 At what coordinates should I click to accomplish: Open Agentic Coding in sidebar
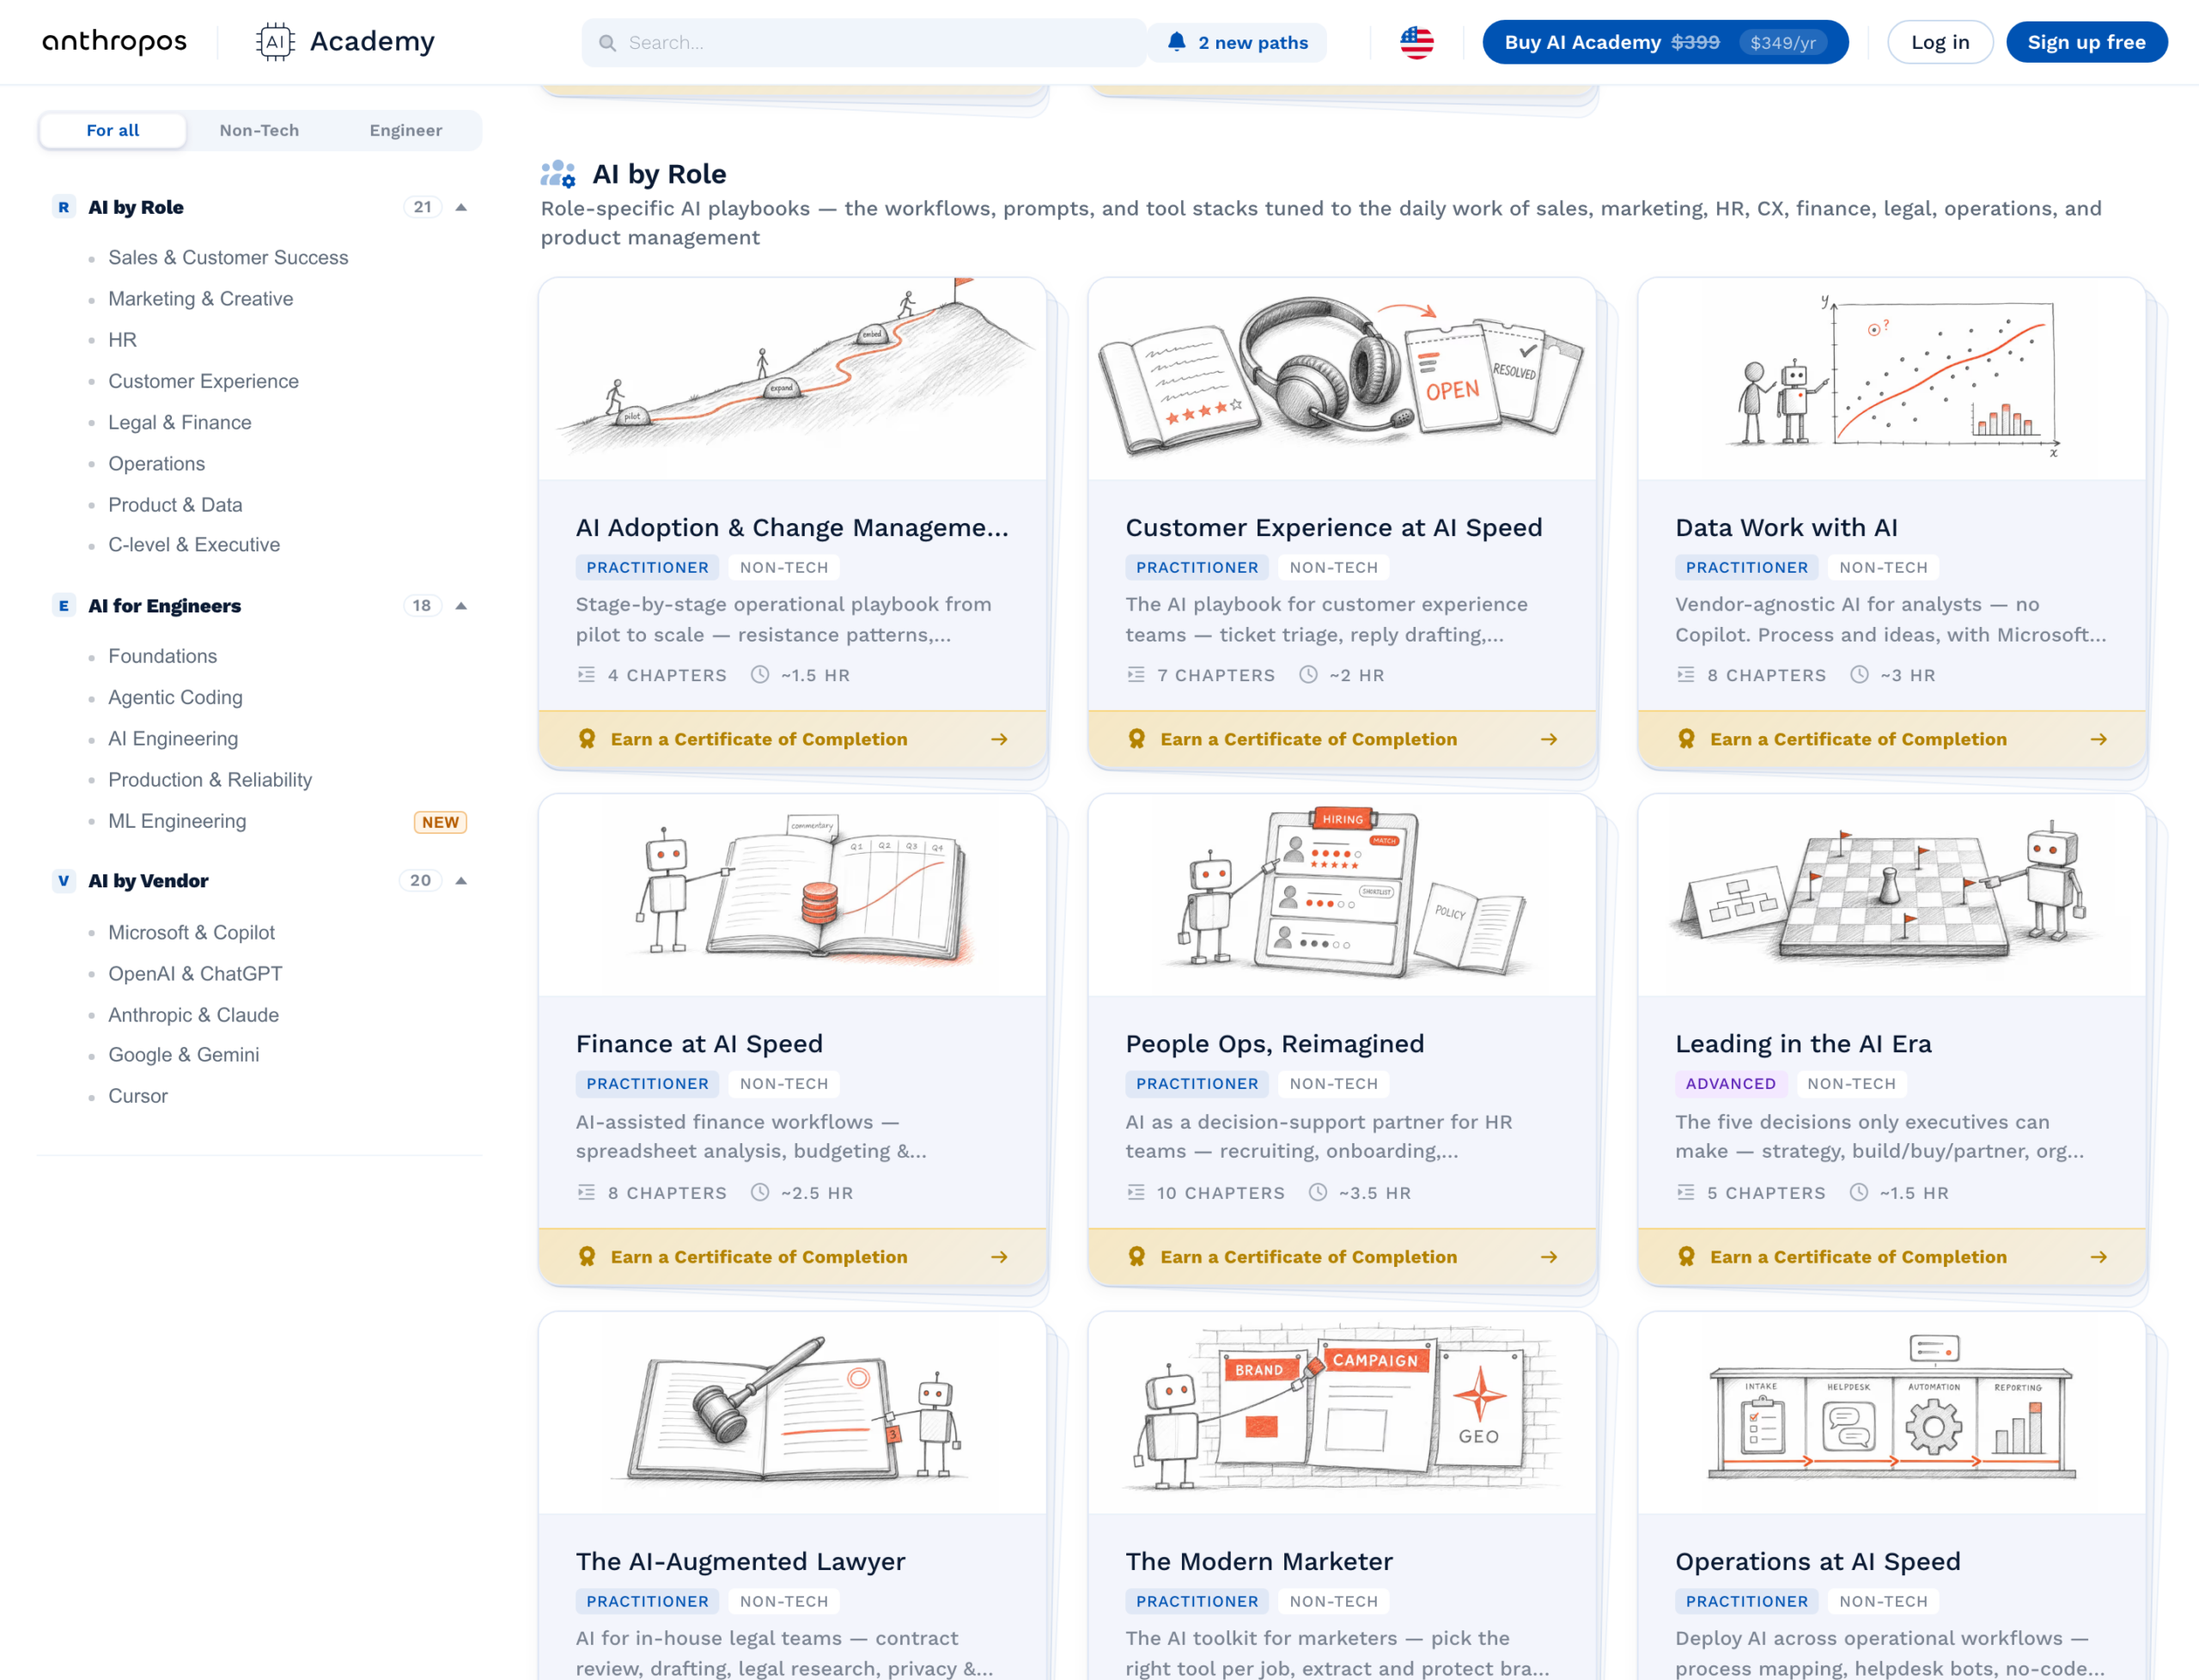tap(175, 697)
